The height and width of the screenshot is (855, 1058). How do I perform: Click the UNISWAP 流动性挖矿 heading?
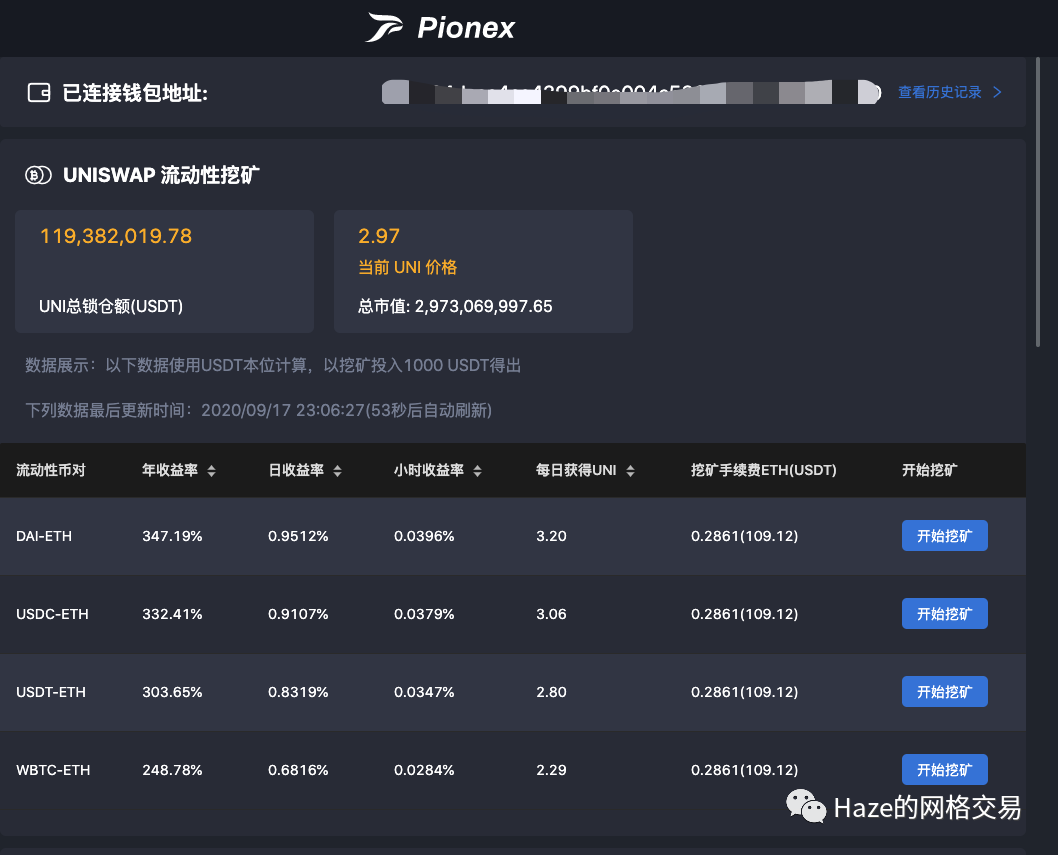point(161,175)
